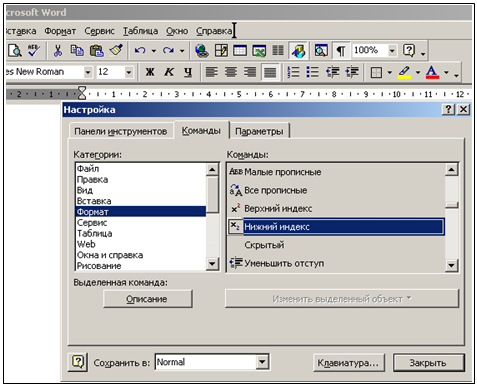Toggle italic with the К button
Screen dimensions: 477x387
(169, 72)
